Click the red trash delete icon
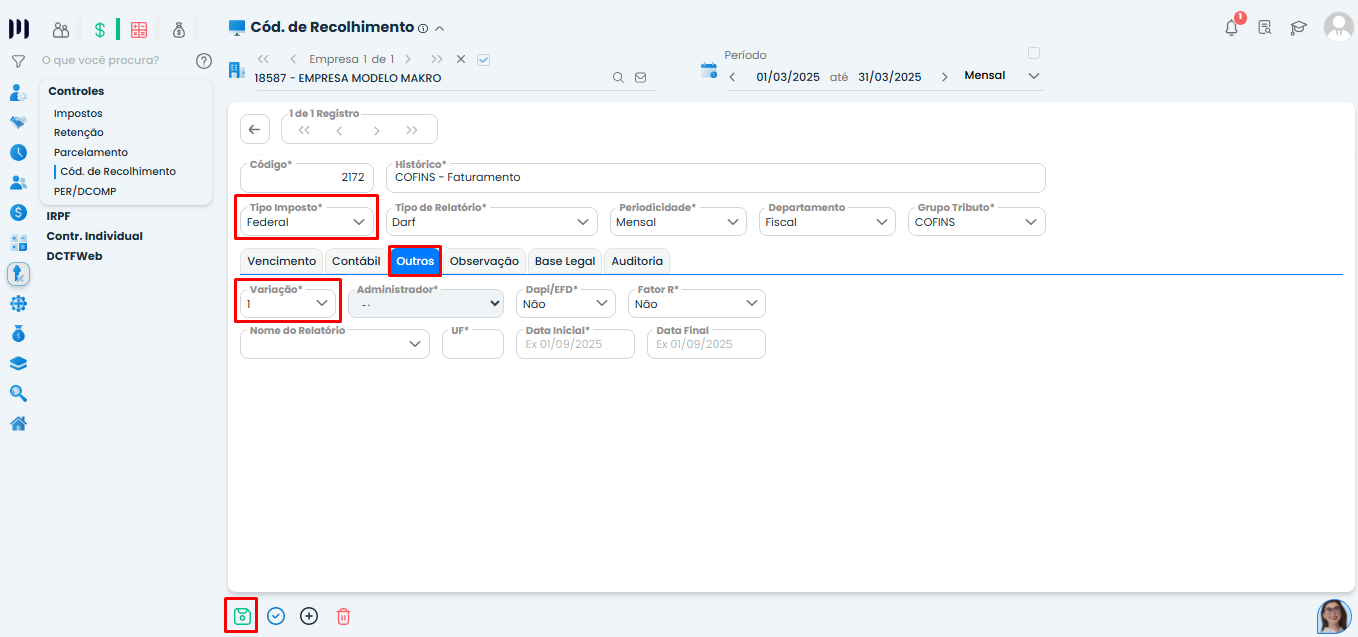Viewport: 1358px width, 637px height. (x=343, y=616)
